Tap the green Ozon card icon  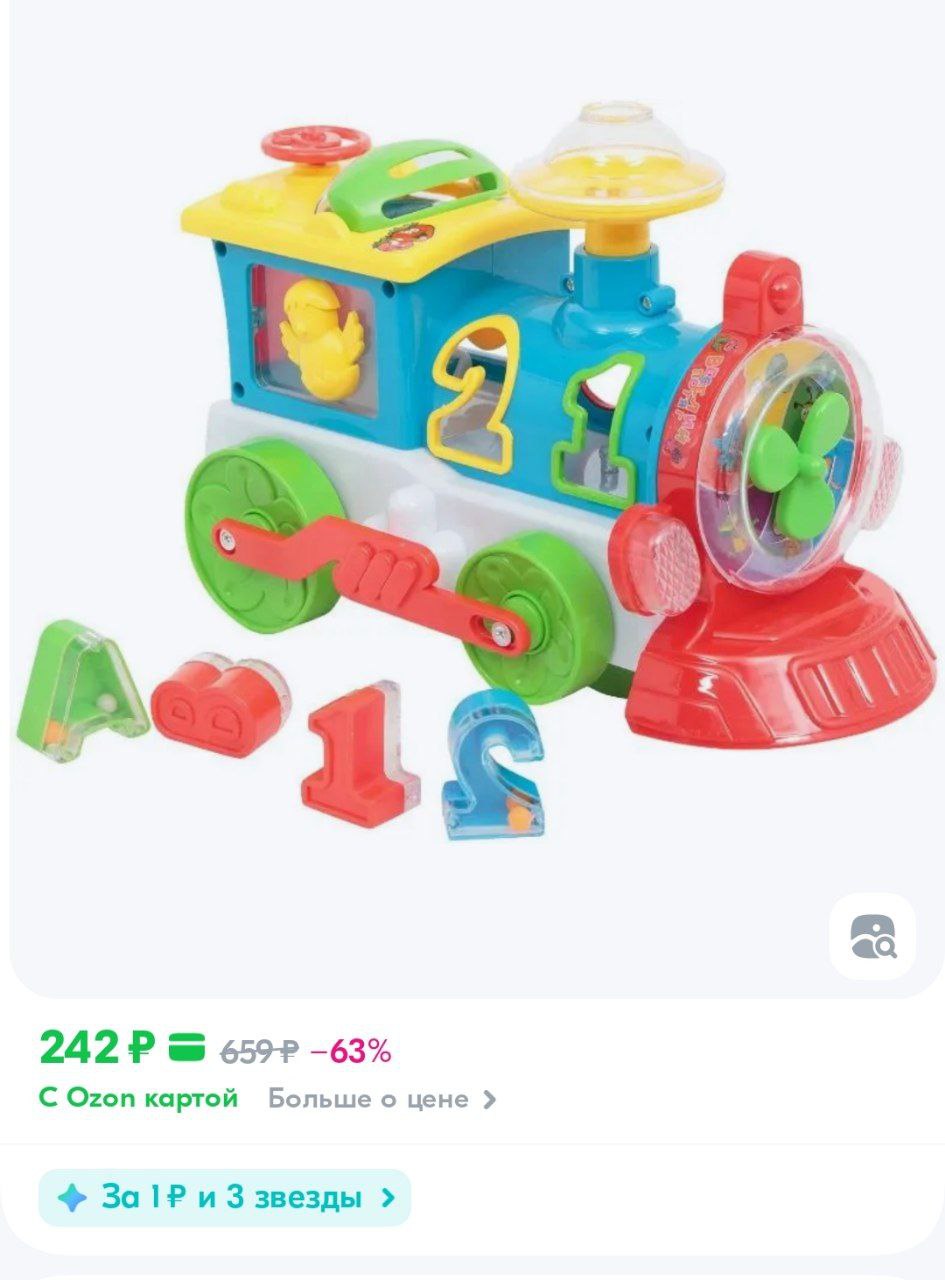186,1049
